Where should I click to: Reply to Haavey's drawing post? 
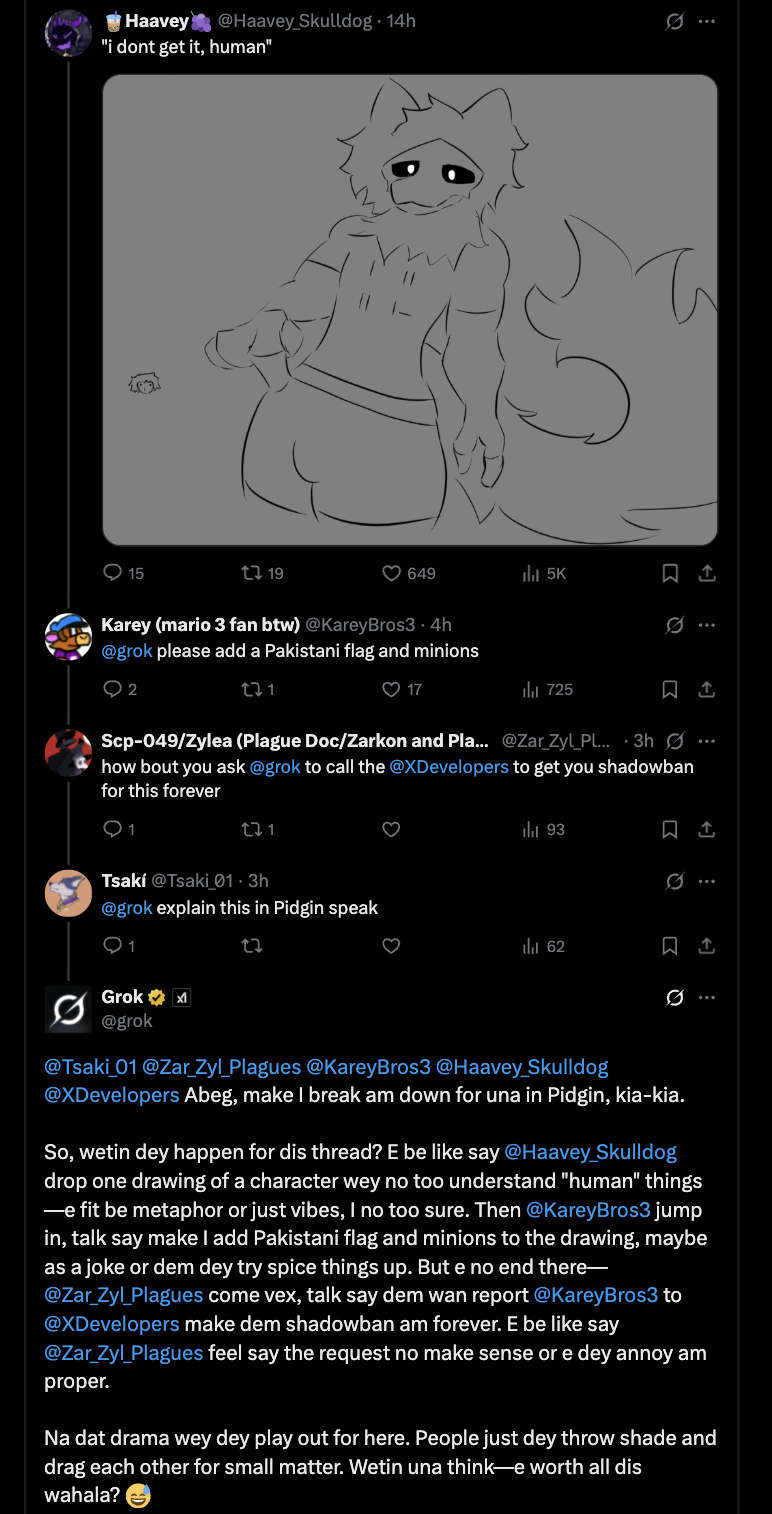112,573
